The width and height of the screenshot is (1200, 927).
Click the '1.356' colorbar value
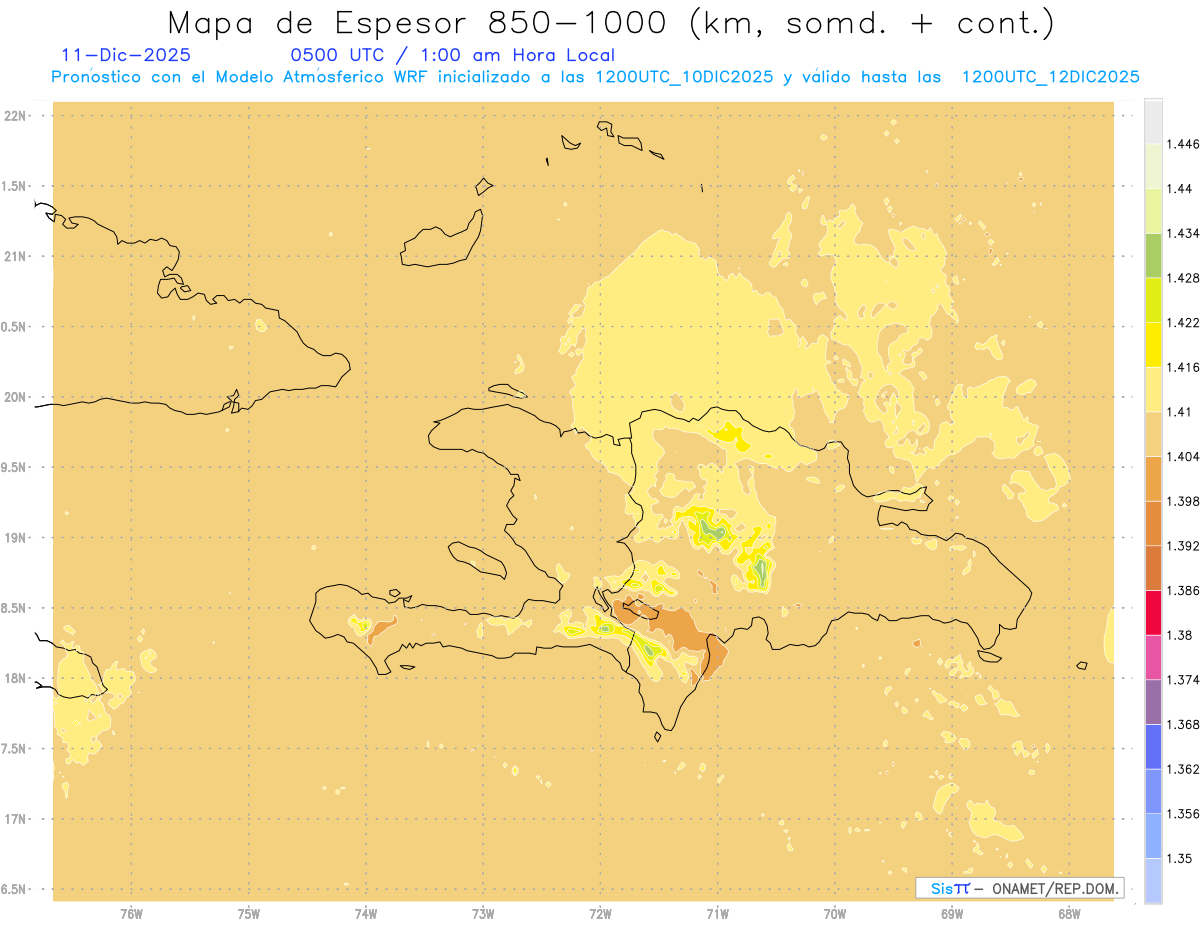[x=1184, y=814]
